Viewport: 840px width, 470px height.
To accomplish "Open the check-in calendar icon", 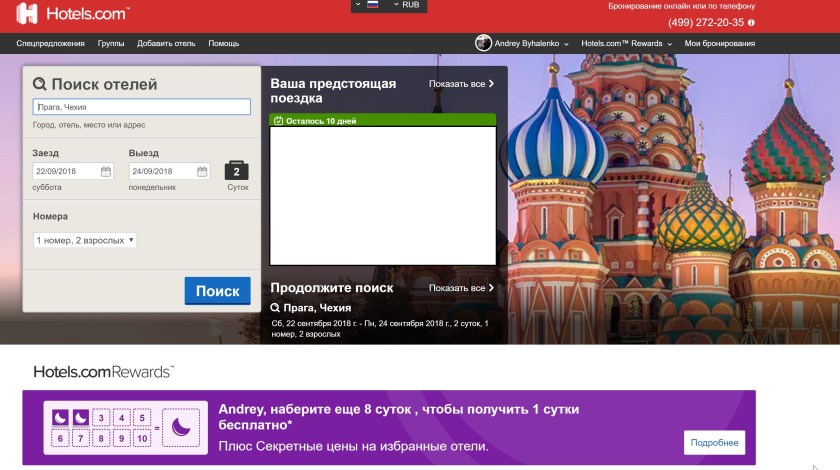I will tap(106, 171).
